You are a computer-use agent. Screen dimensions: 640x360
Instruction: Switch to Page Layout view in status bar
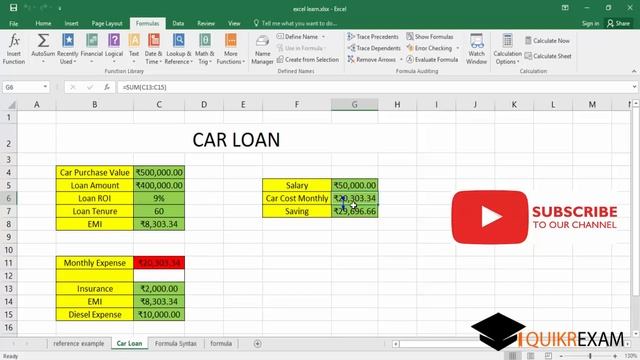pos(530,356)
